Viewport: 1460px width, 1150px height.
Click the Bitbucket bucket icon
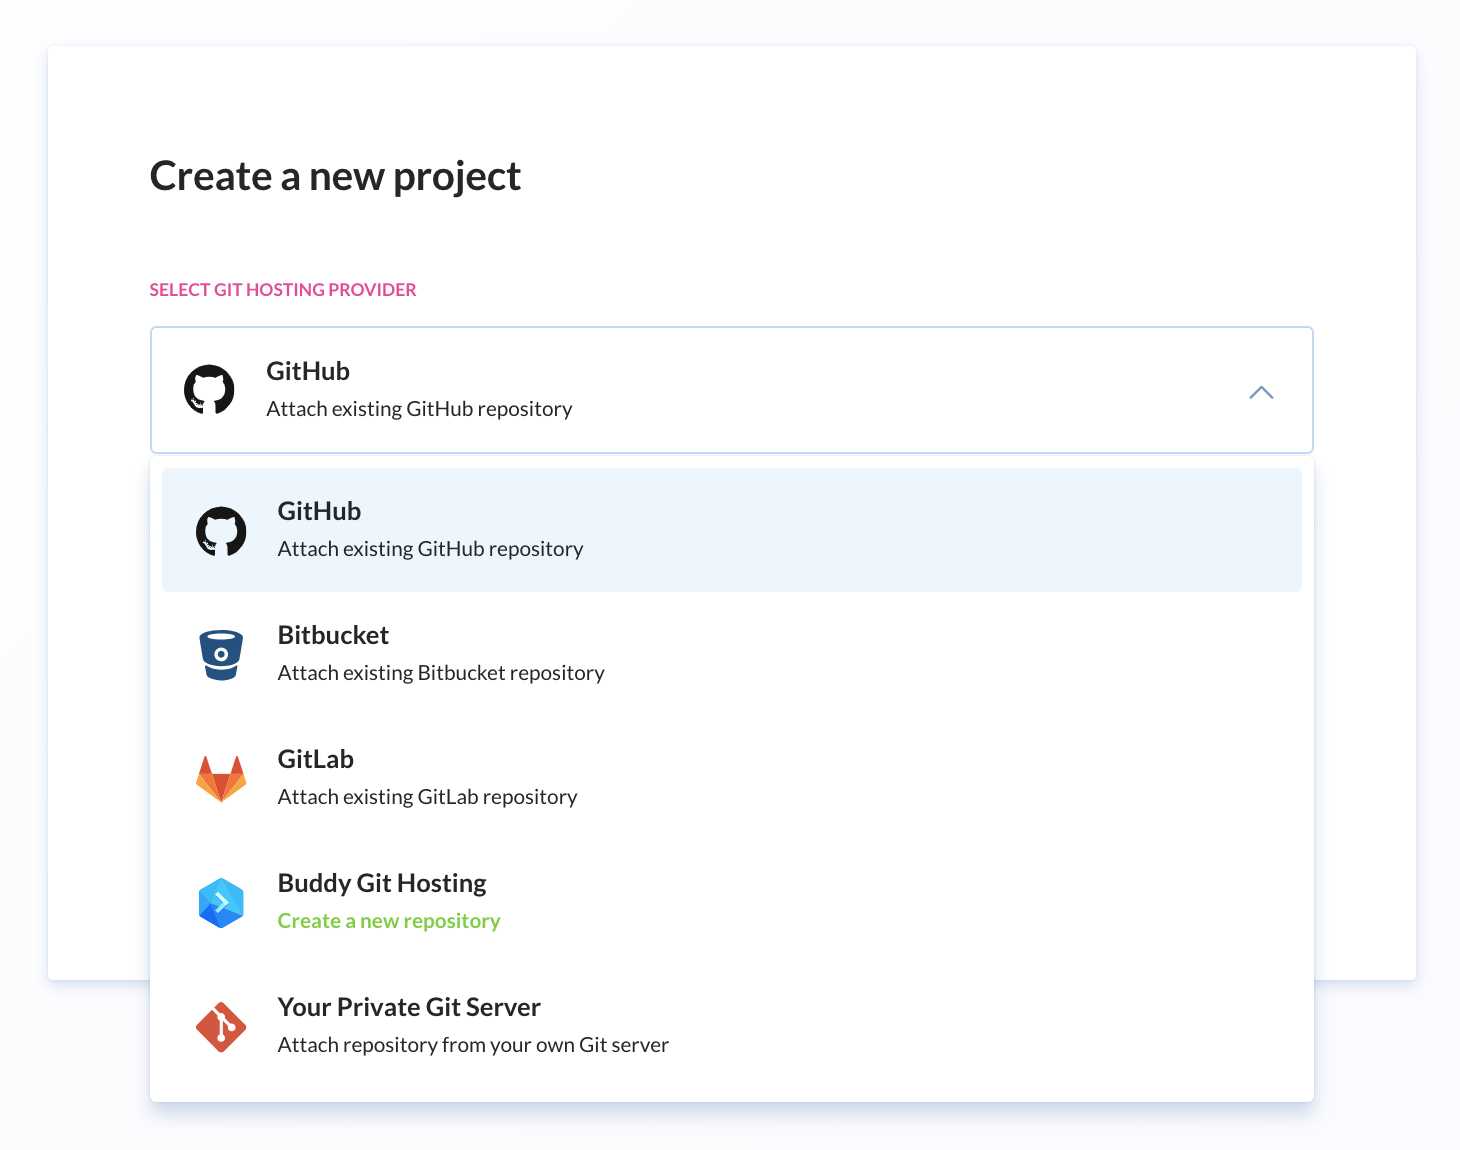click(221, 655)
